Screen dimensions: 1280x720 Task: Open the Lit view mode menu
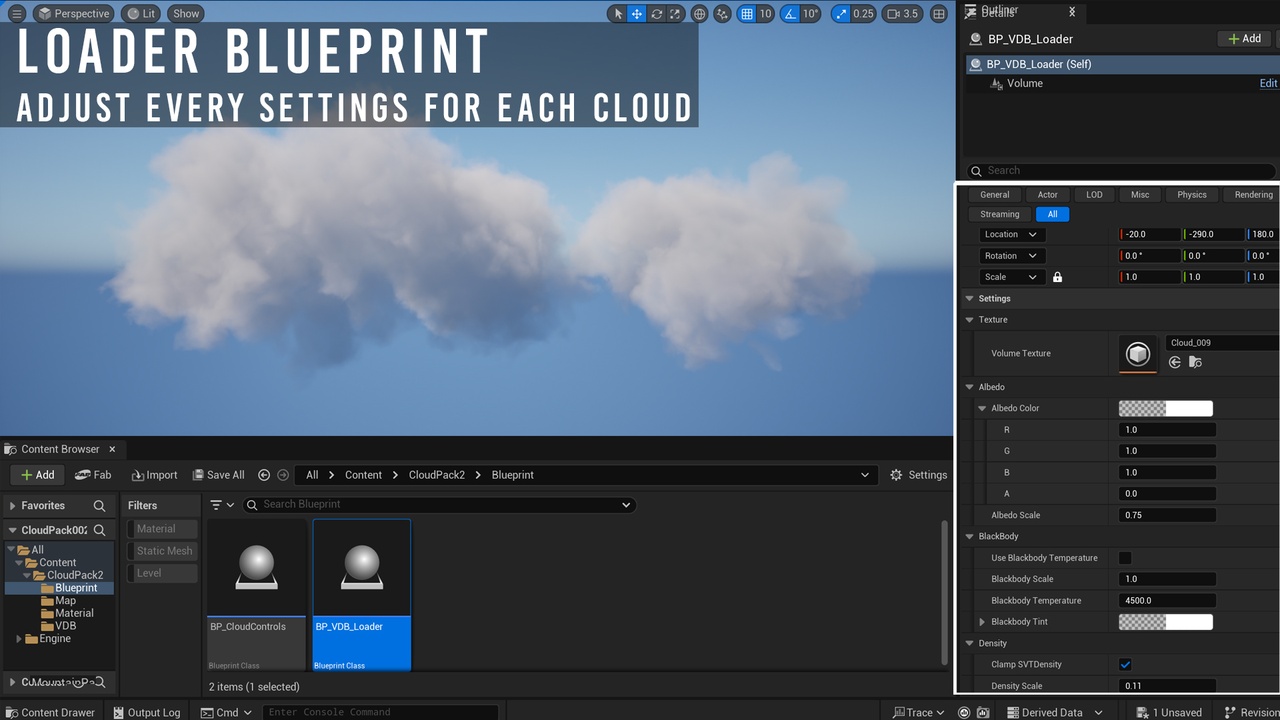click(x=140, y=13)
